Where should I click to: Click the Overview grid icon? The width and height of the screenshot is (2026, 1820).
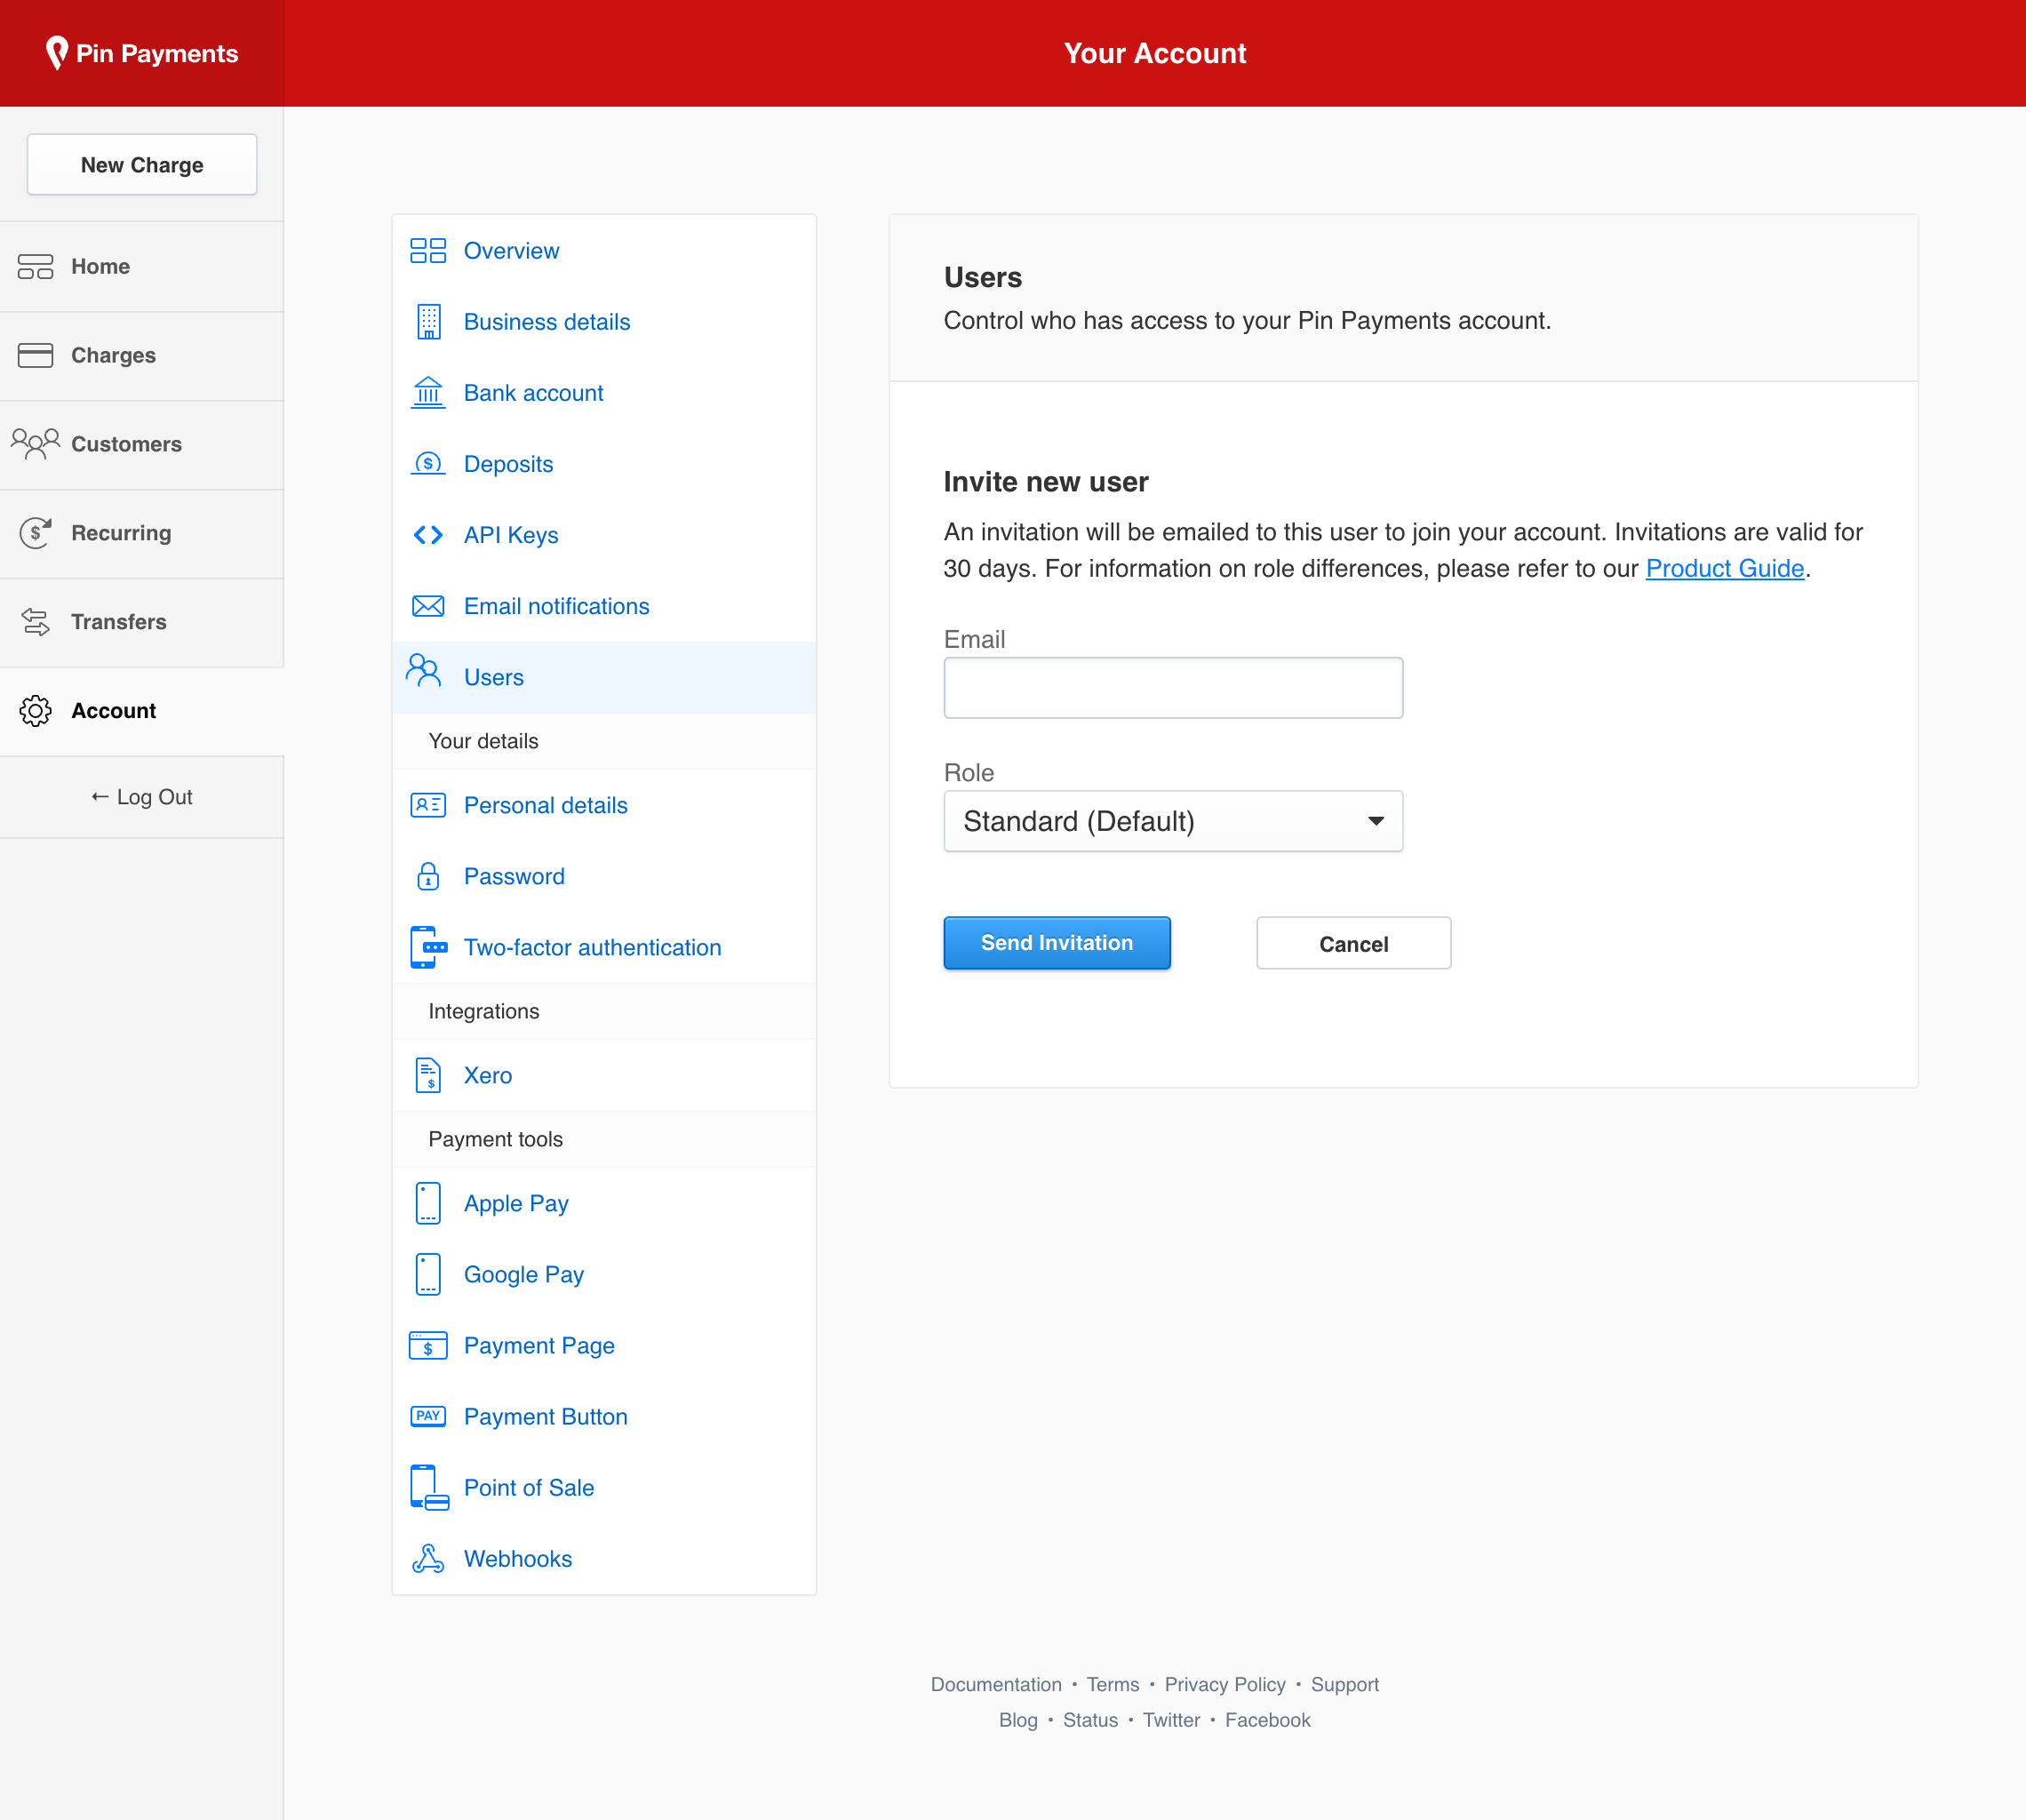(428, 251)
